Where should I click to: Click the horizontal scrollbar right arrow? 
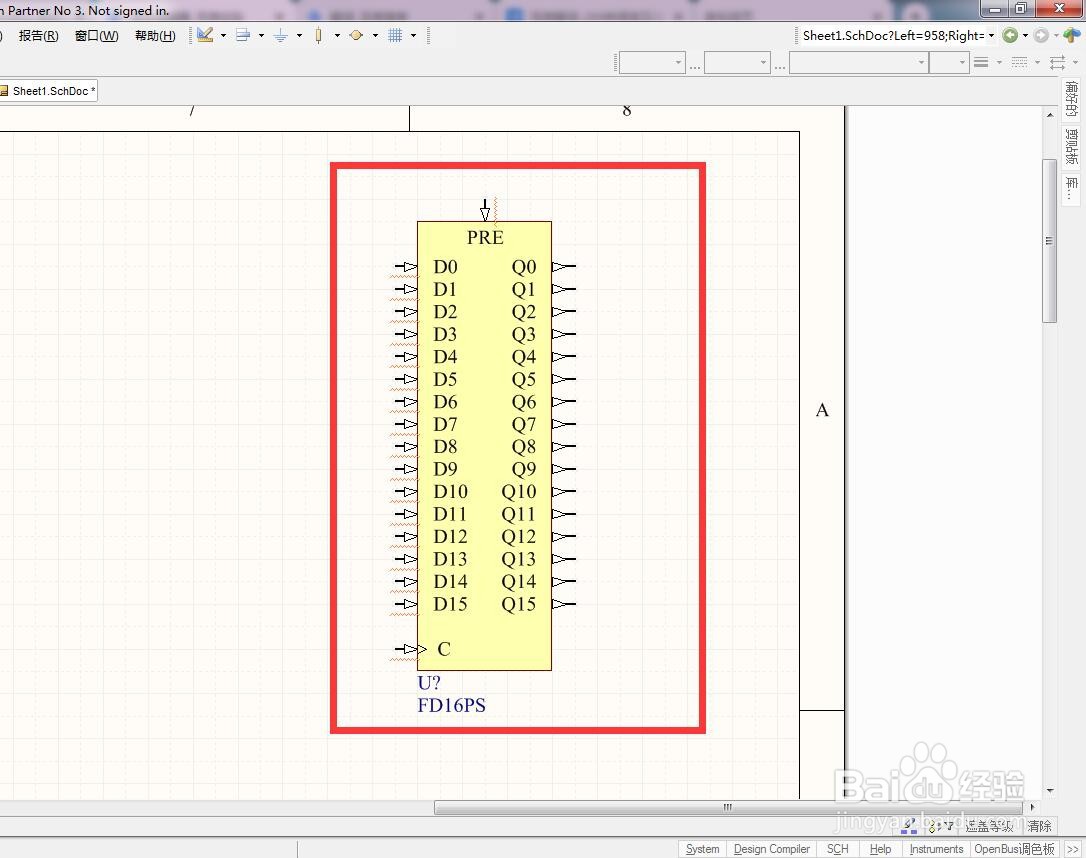tap(1032, 807)
